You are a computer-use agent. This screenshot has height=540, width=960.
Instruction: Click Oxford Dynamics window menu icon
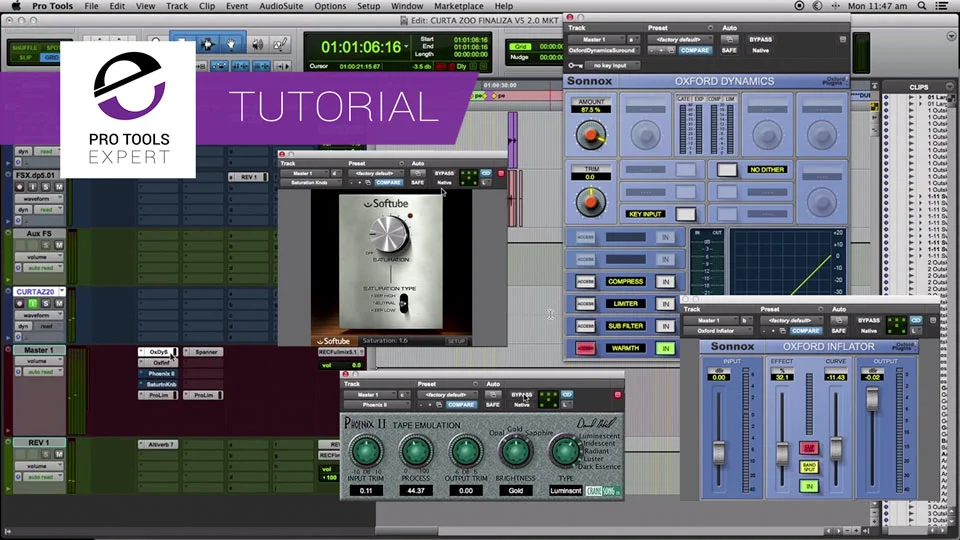[x=842, y=39]
